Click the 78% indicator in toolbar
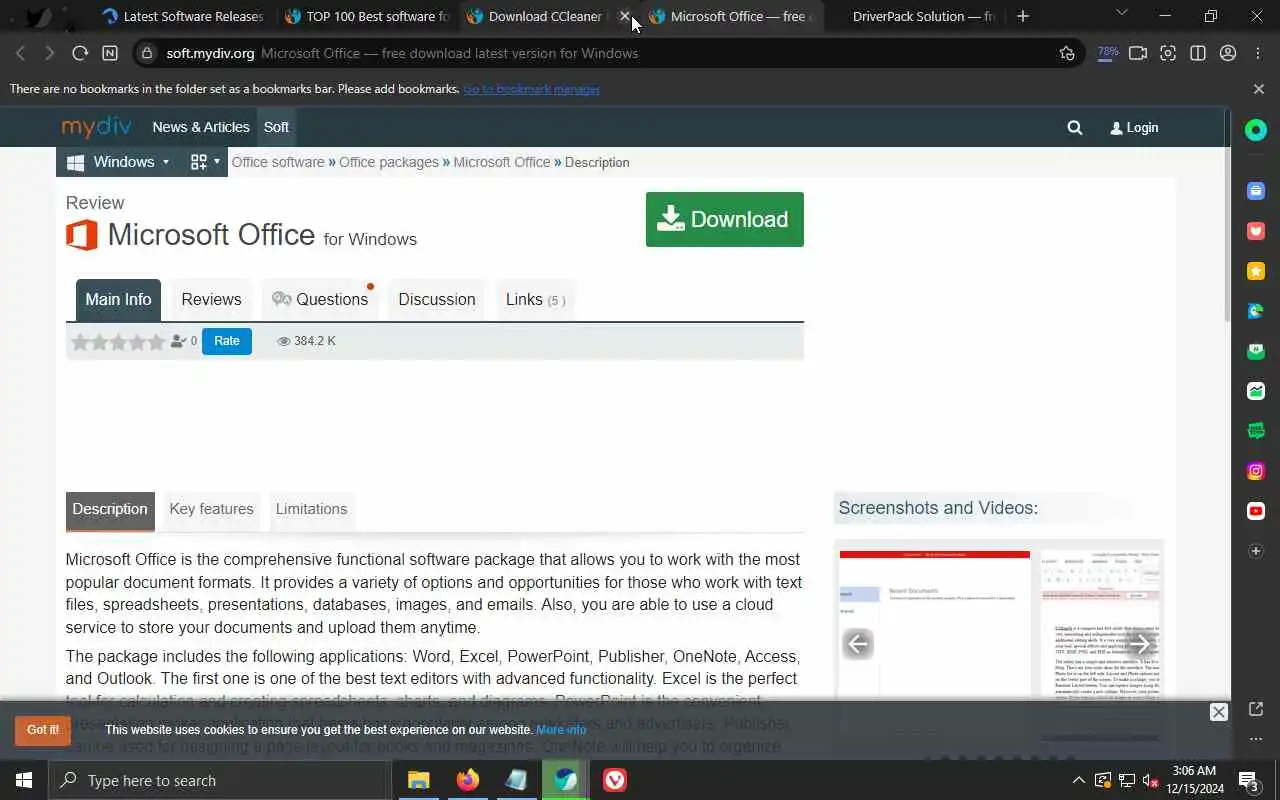The image size is (1280, 800). pyautogui.click(x=1108, y=53)
